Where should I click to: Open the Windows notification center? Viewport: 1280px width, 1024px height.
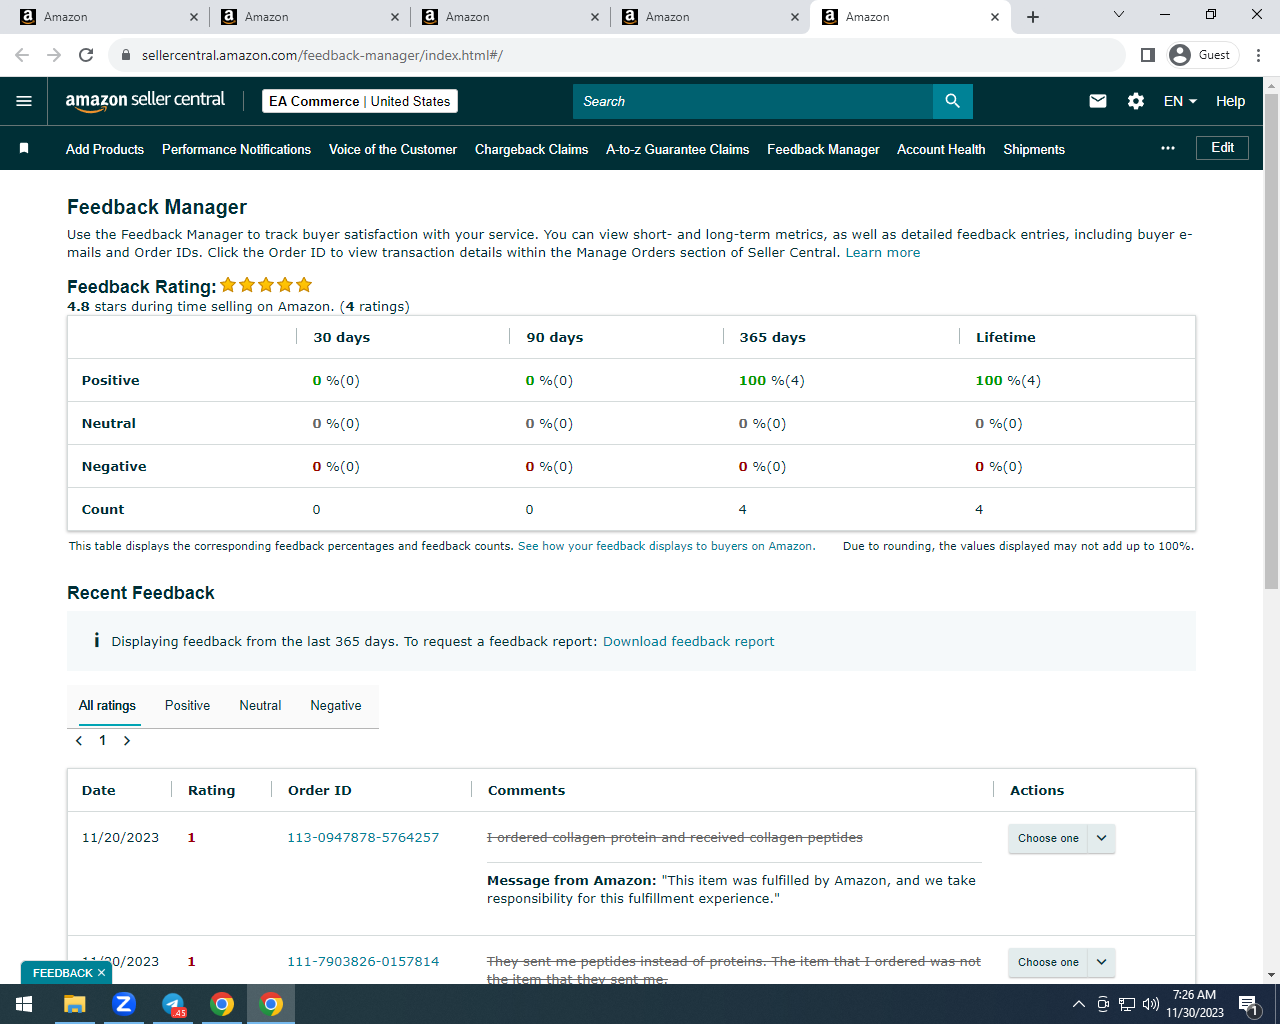[1248, 1004]
